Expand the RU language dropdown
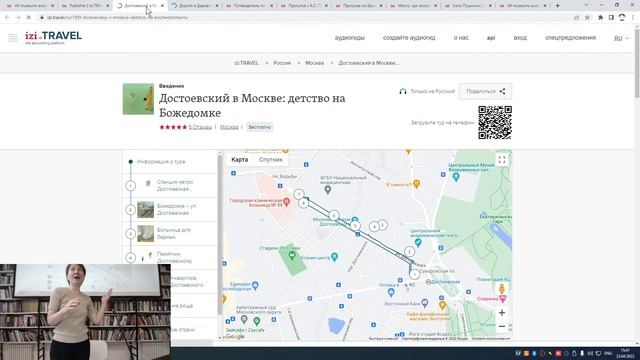 pyautogui.click(x=621, y=38)
